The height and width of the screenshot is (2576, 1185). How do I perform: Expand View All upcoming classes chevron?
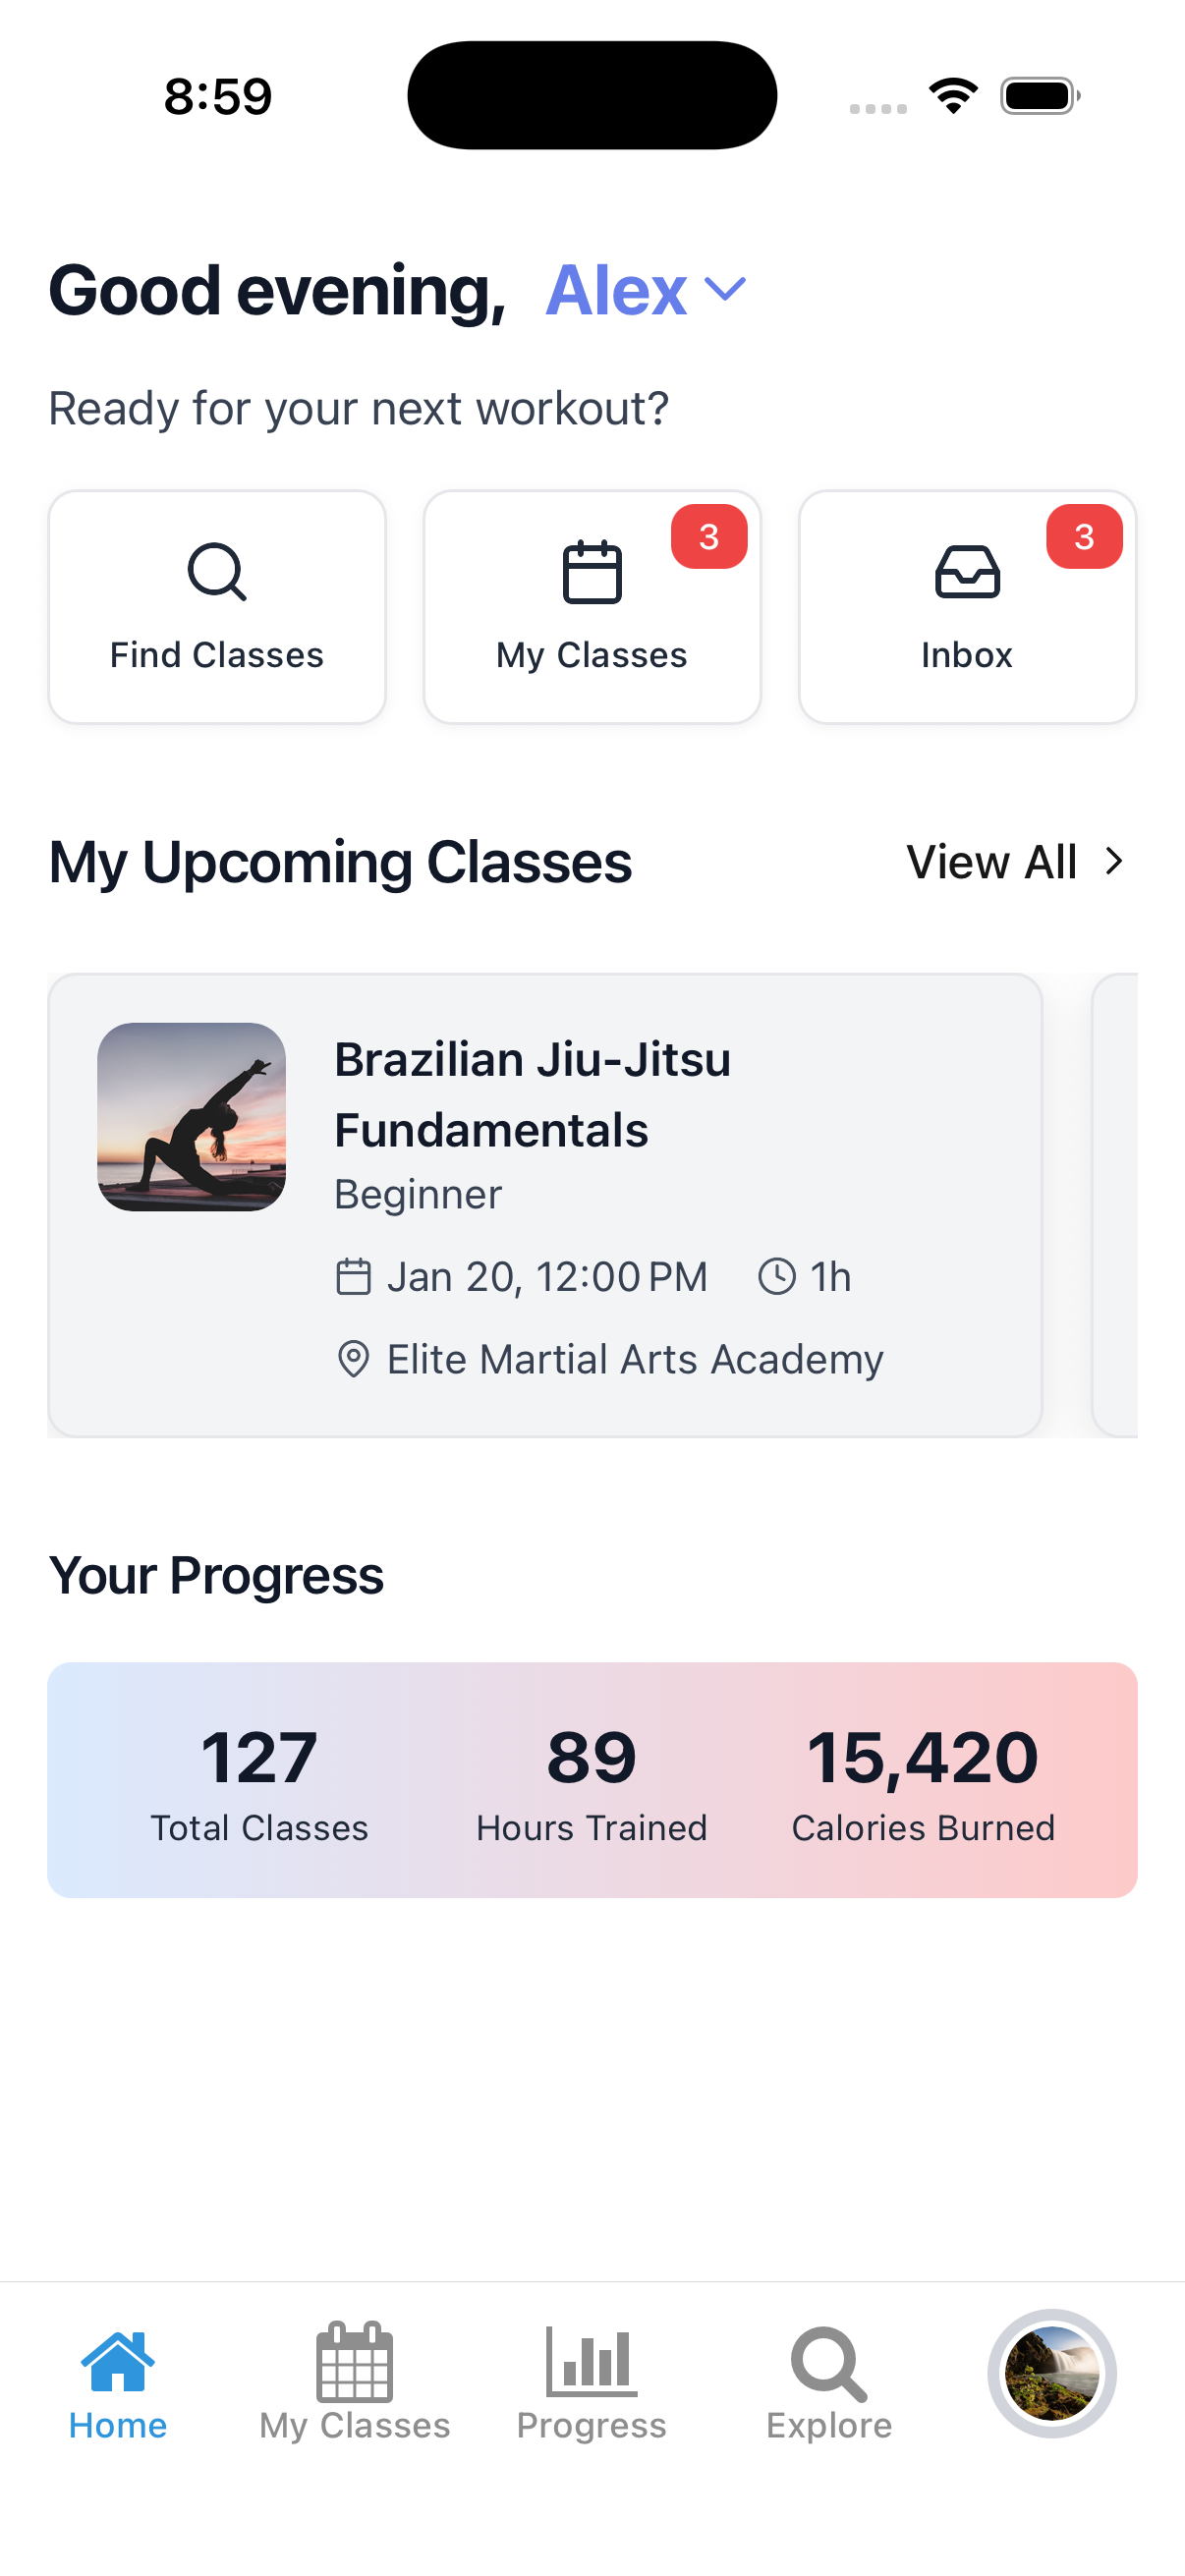pos(1113,861)
